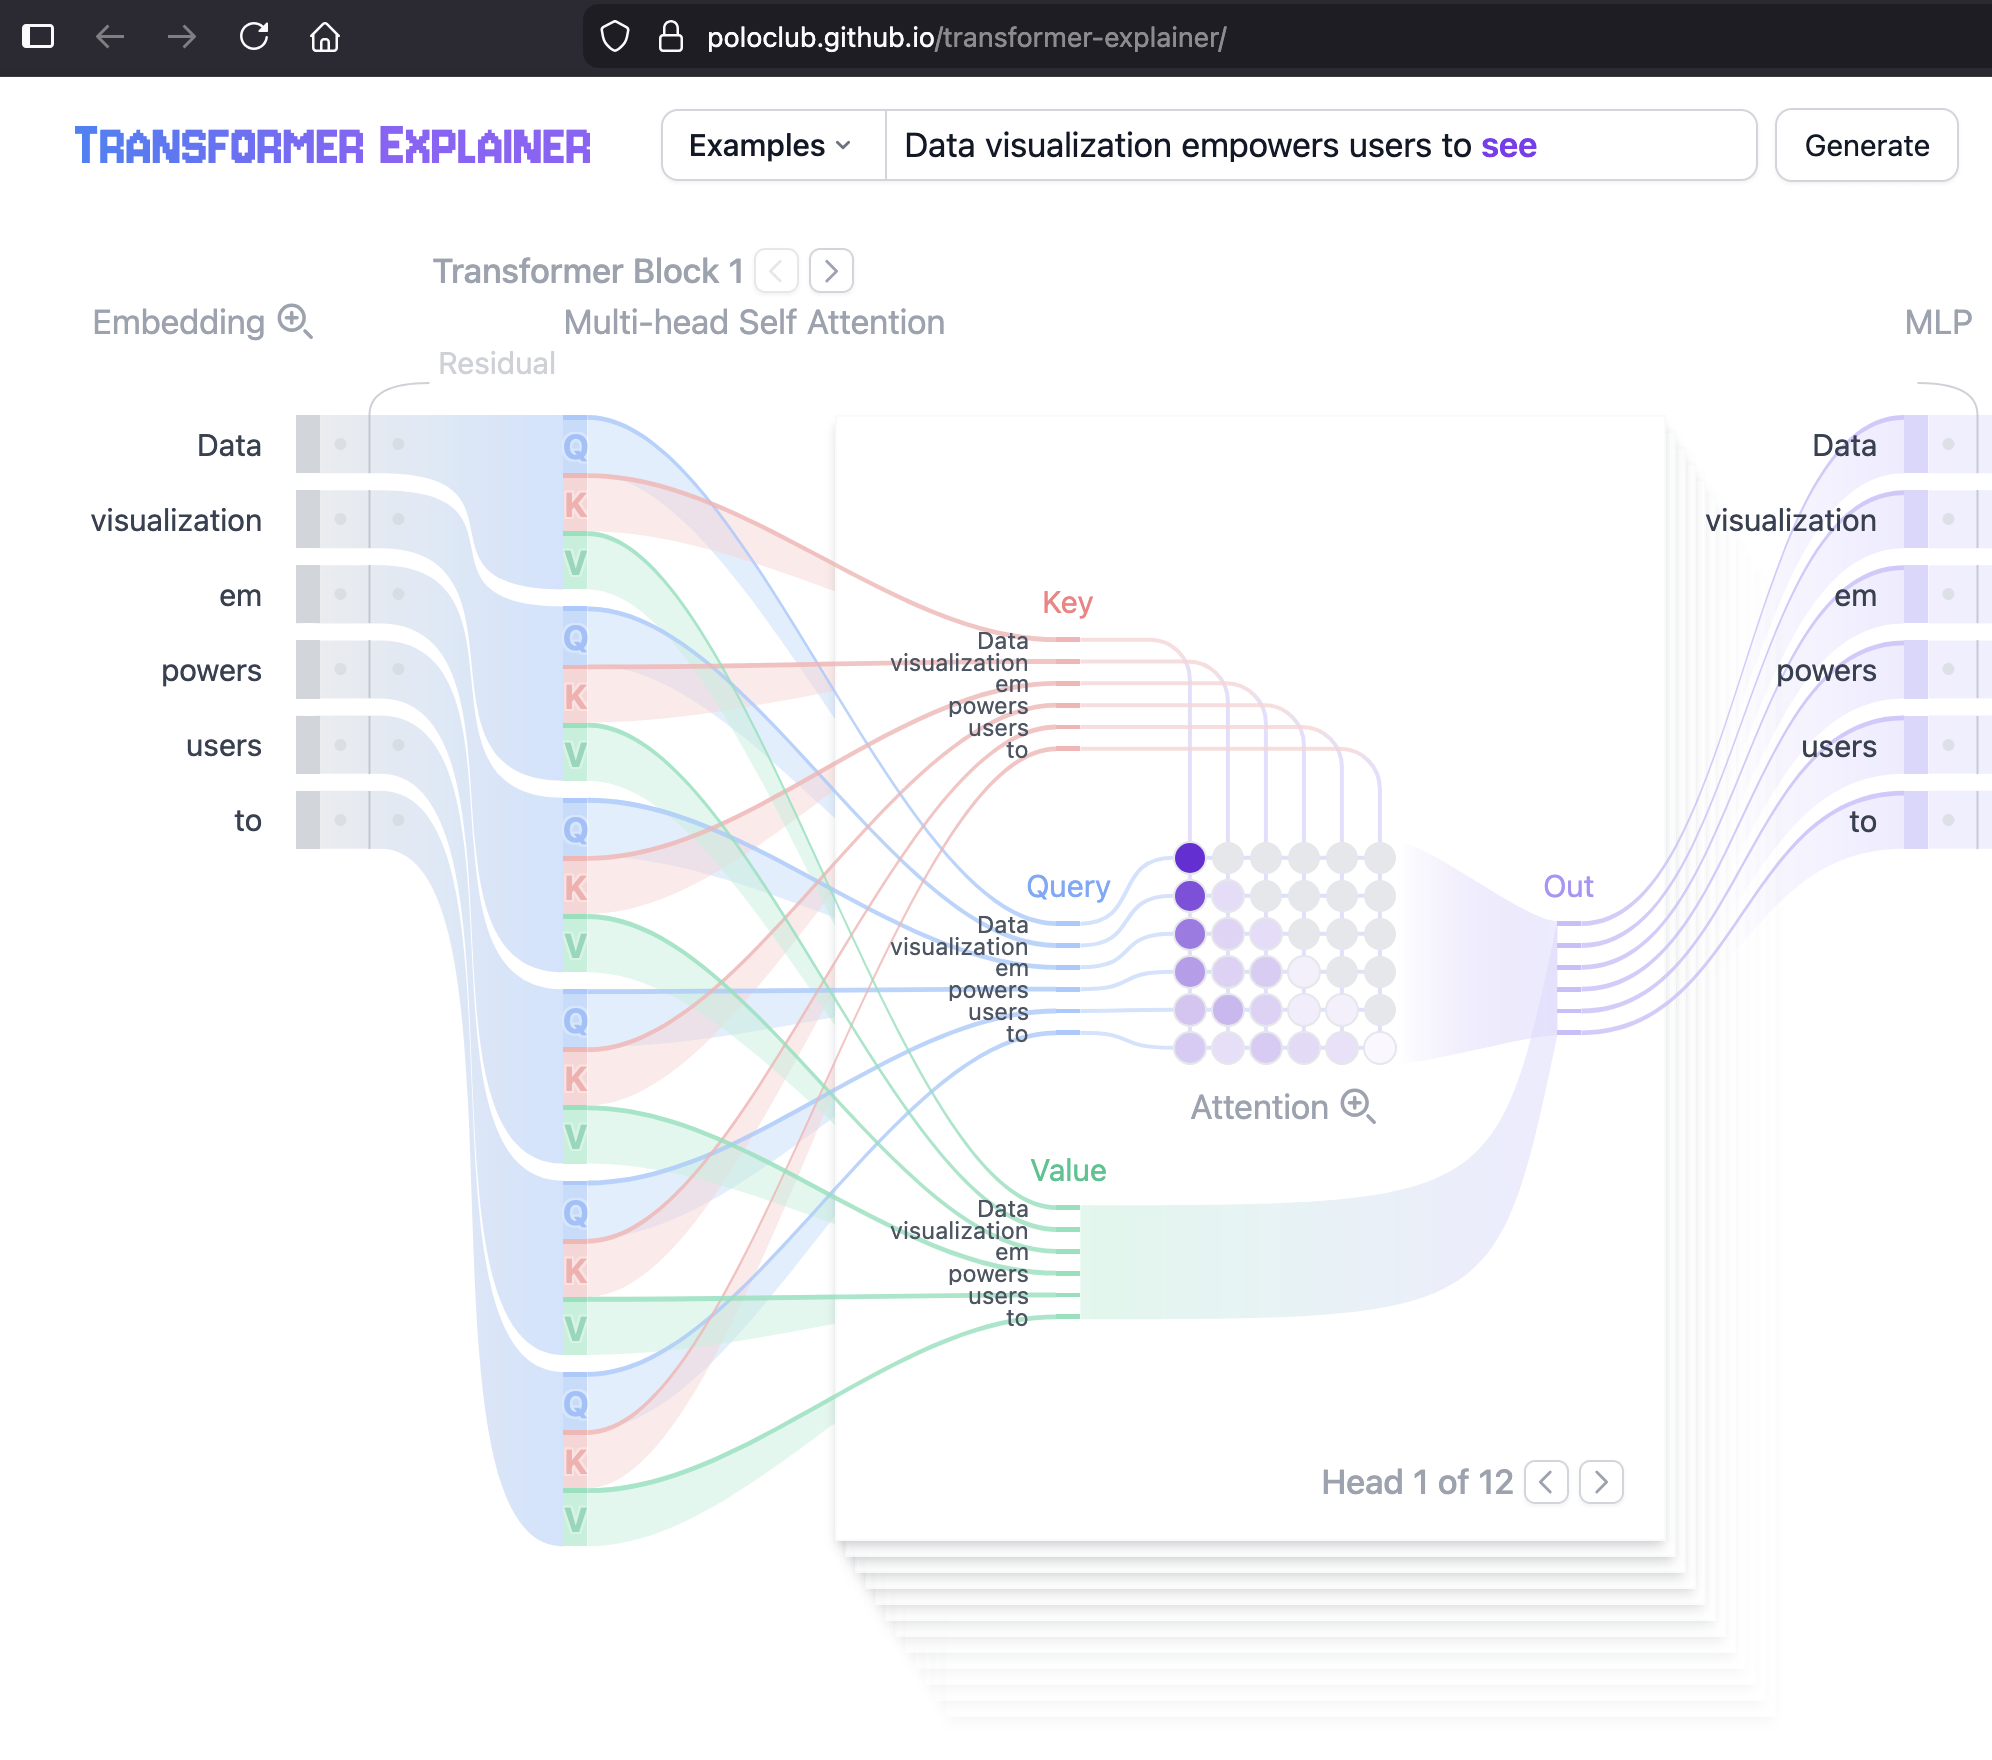Toggle the browser sidebar panel icon
This screenshot has width=1992, height=1760.
click(38, 37)
